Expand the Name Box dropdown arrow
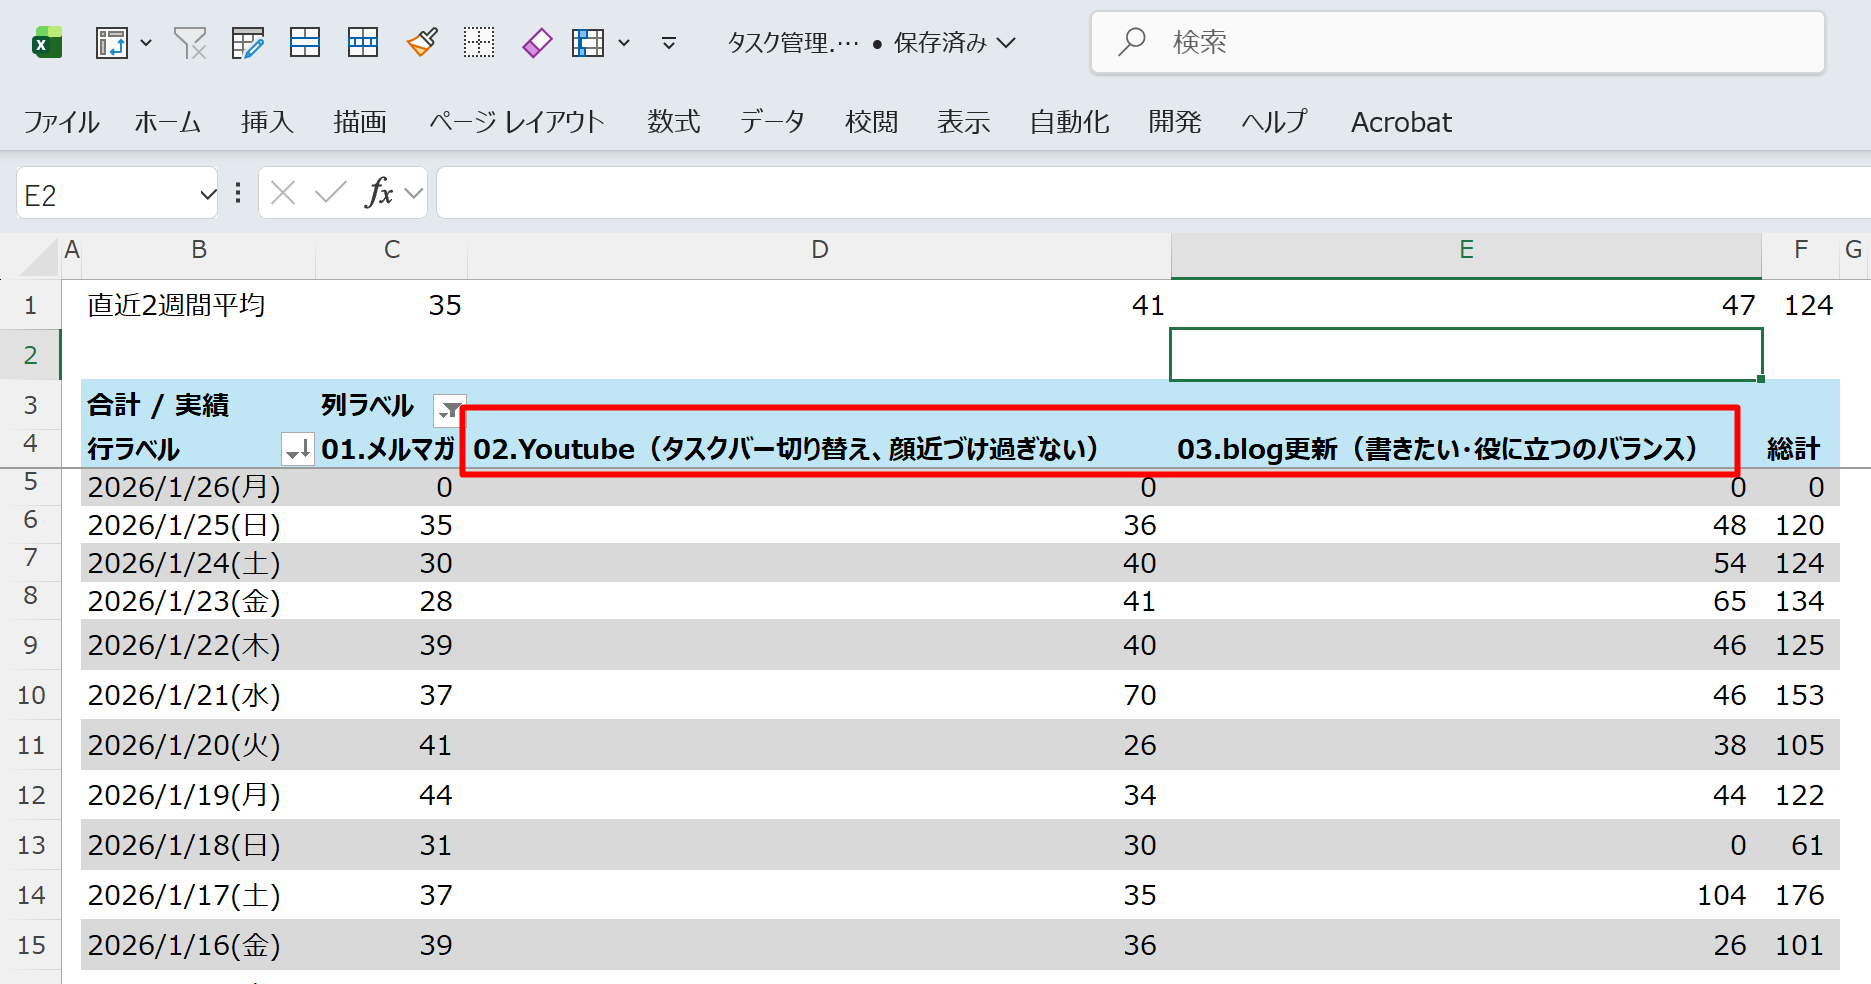The width and height of the screenshot is (1871, 984). [207, 194]
